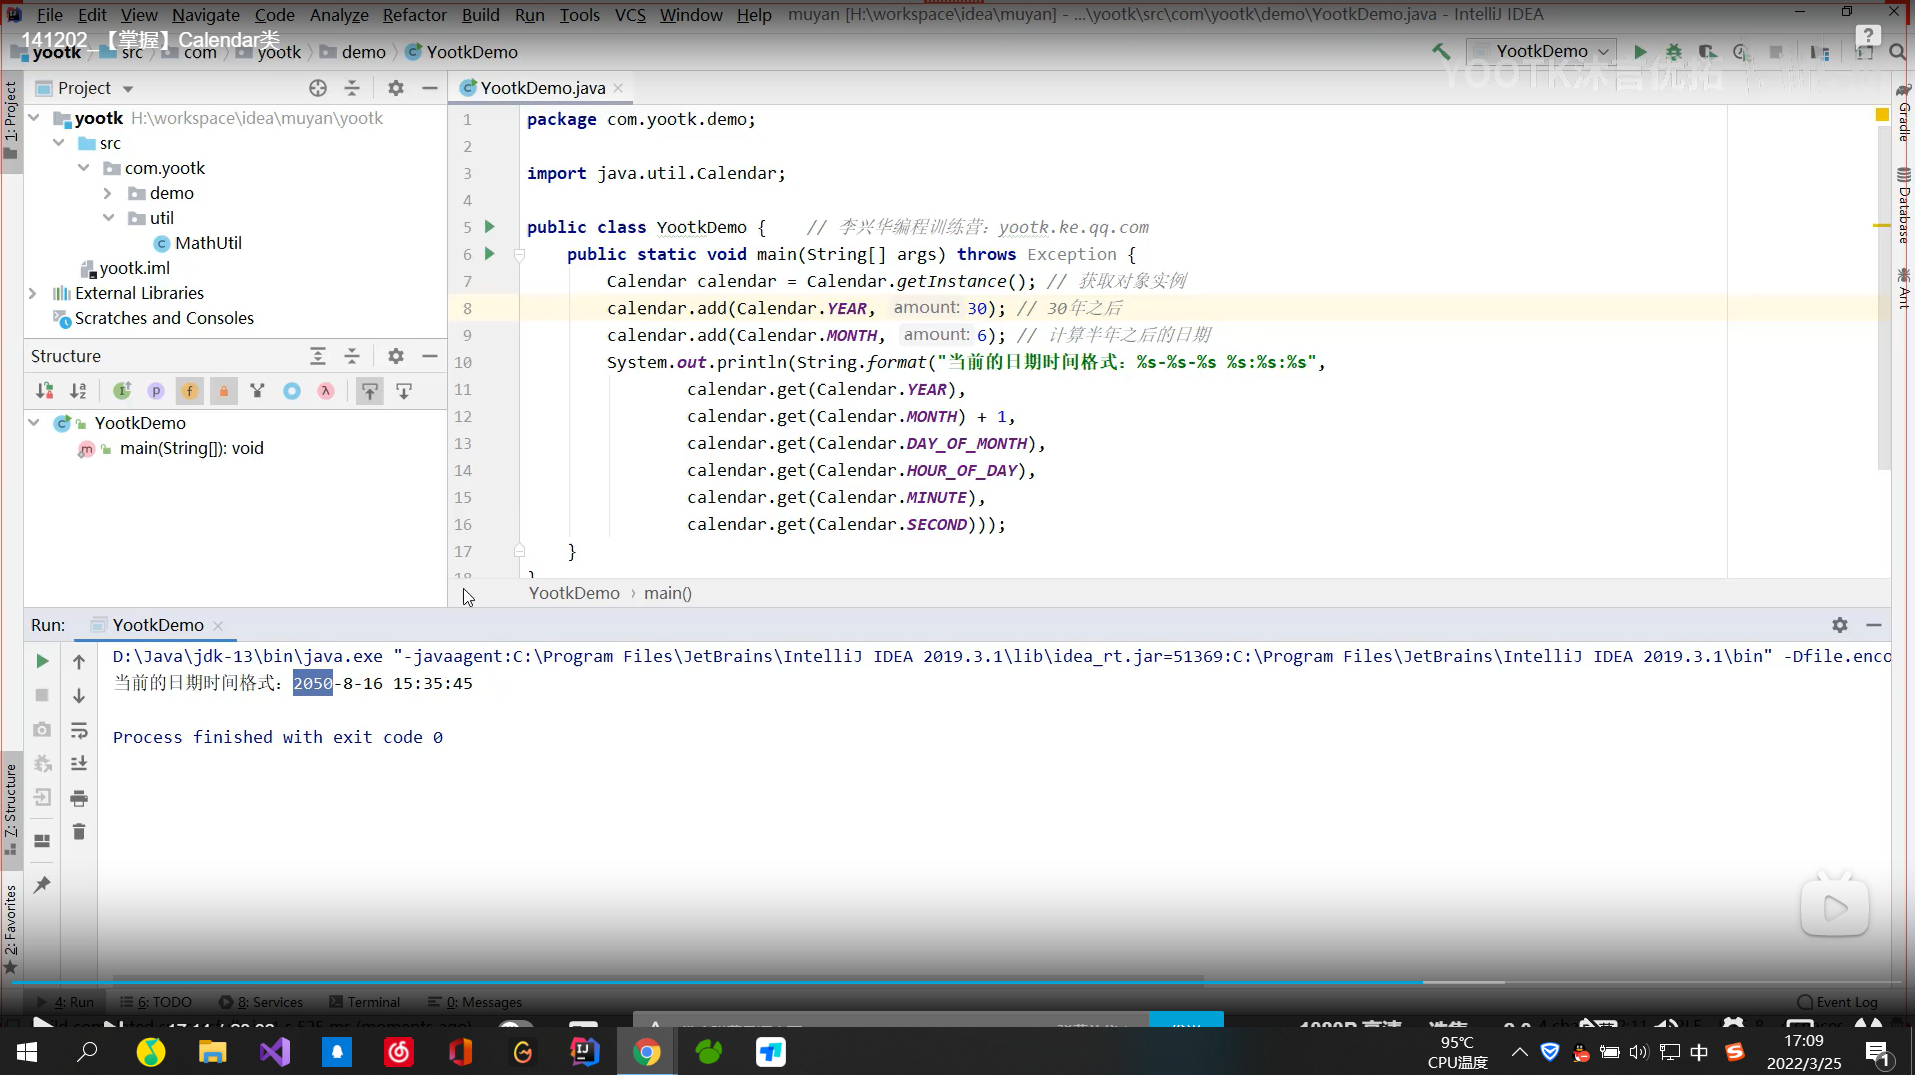This screenshot has height=1075, width=1915.
Task: Enable soft-wrap in the Run console
Action: (80, 731)
